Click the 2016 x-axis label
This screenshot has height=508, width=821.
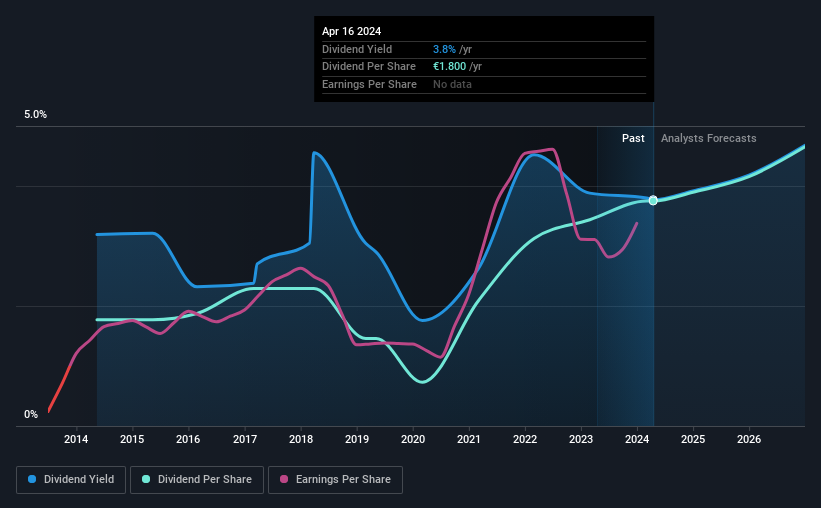[x=188, y=439]
